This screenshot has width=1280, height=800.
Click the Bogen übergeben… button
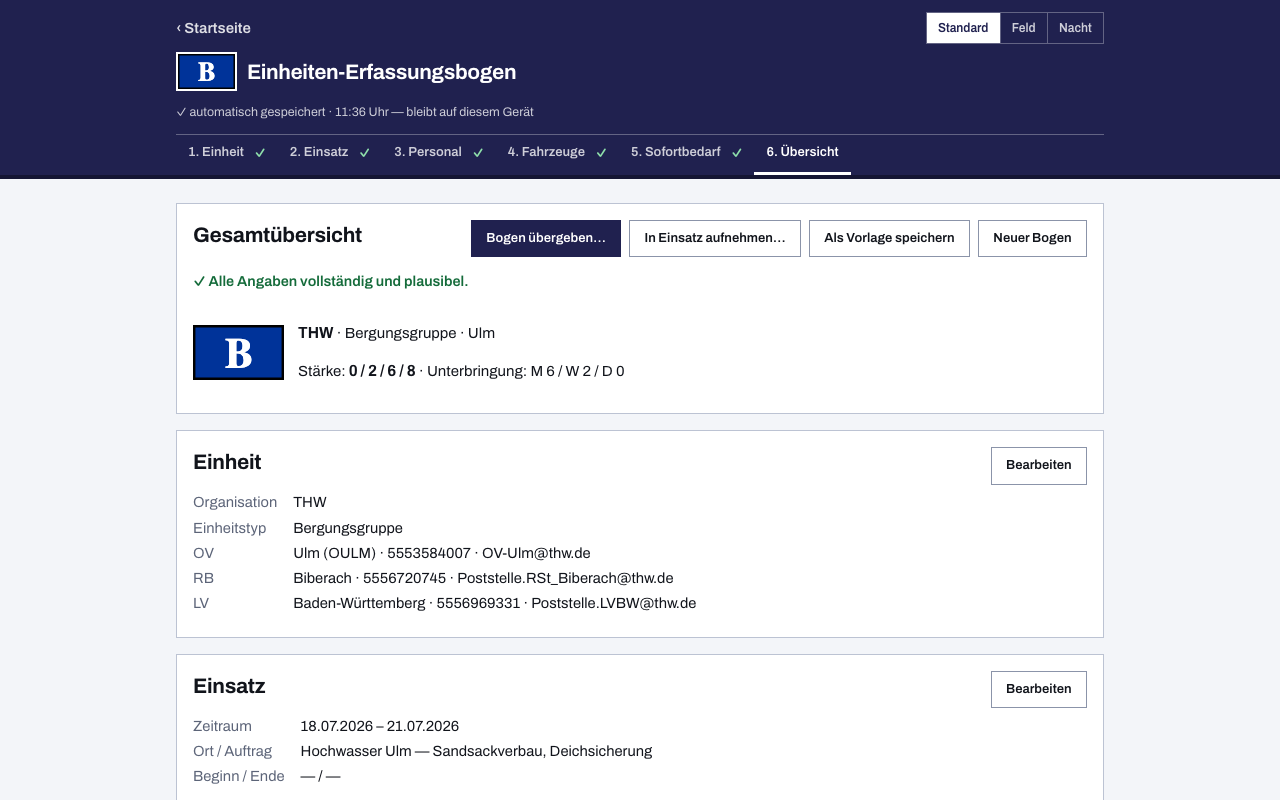[x=546, y=238]
